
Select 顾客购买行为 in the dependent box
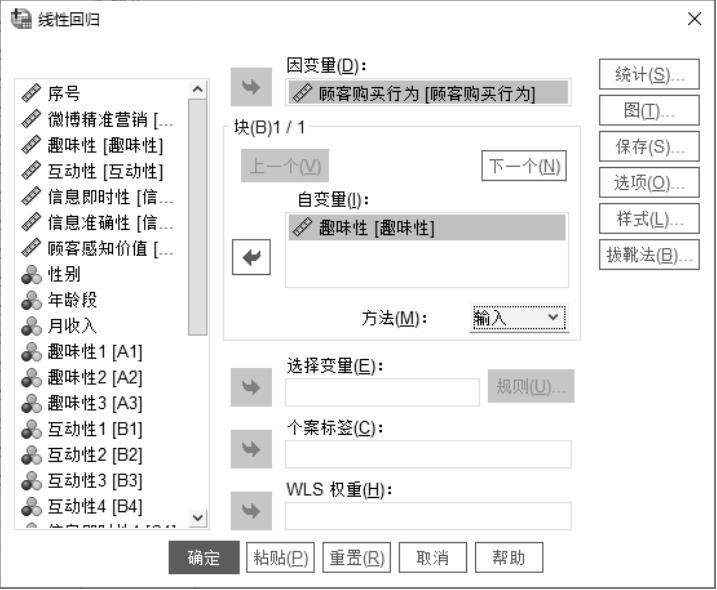[428, 93]
